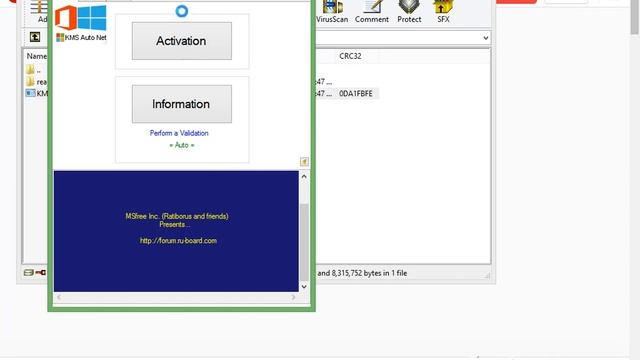640x360 pixels.
Task: Click the console vertical scrollbar down arrow
Action: (x=304, y=287)
